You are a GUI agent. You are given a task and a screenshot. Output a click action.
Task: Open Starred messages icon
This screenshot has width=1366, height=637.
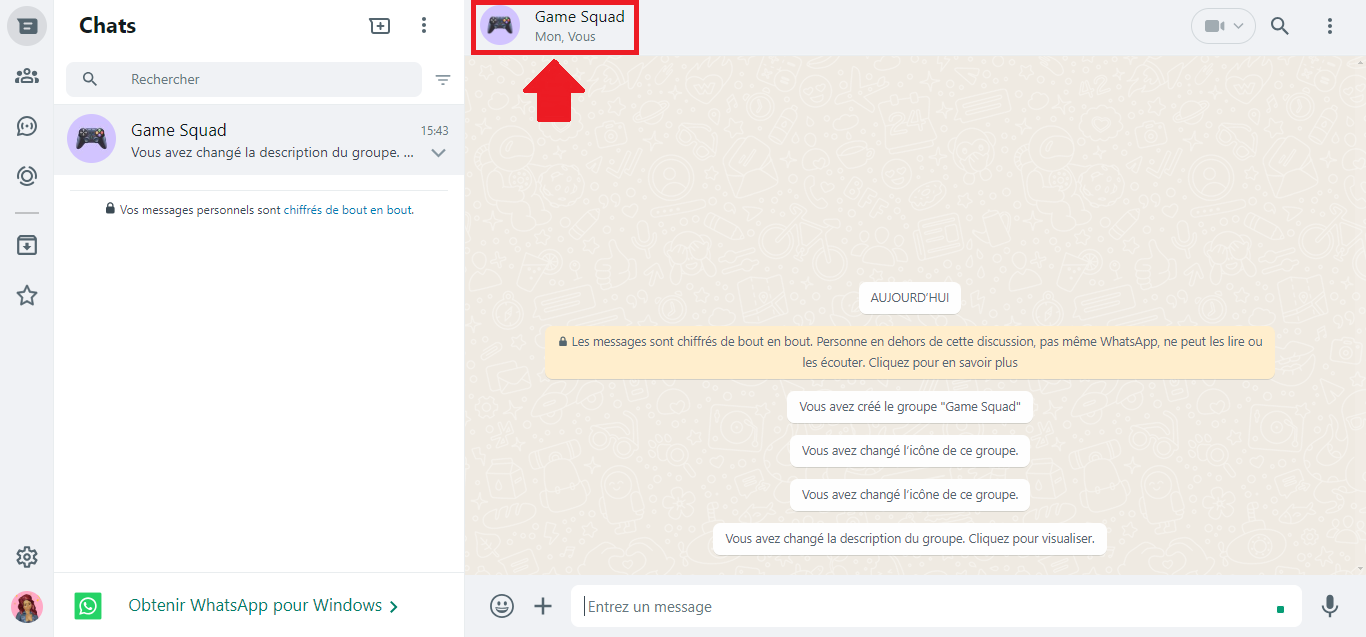coord(27,295)
